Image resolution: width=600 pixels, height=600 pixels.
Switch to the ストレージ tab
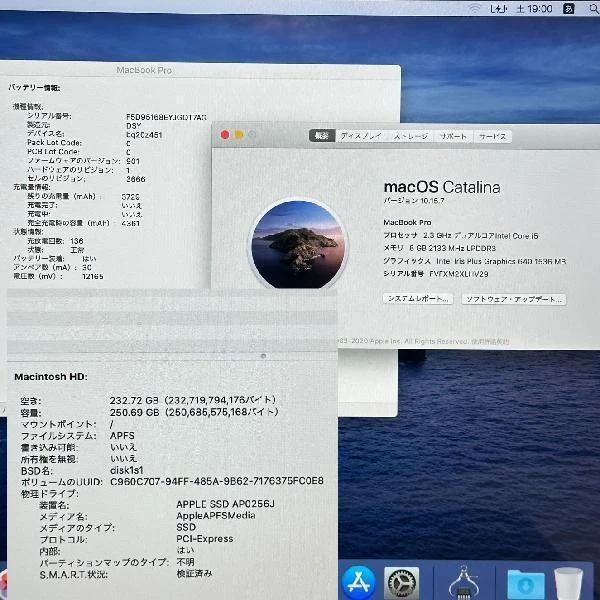pos(410,136)
